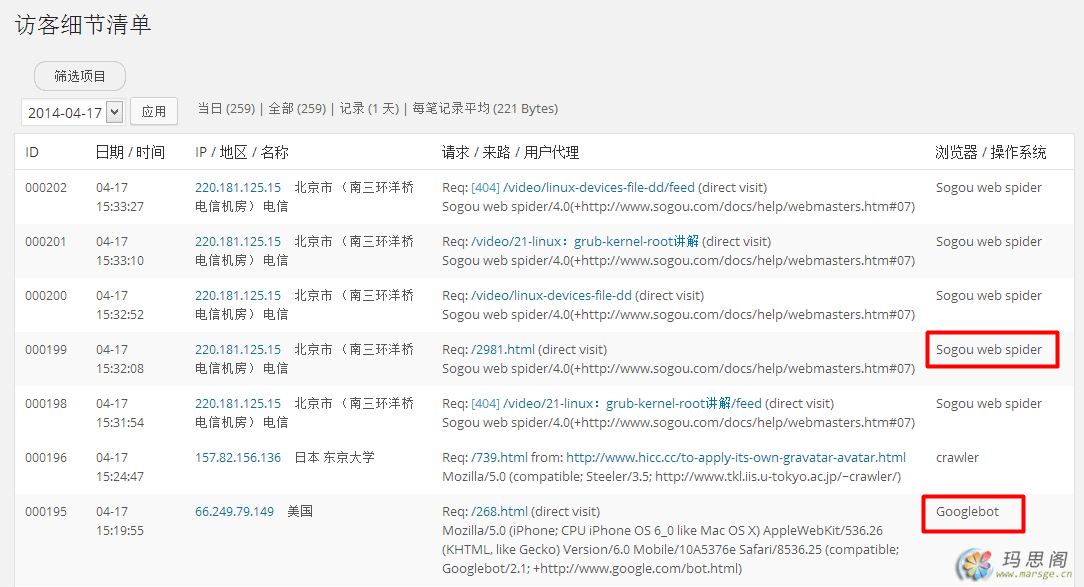Open the /2981.html request link

(x=503, y=349)
